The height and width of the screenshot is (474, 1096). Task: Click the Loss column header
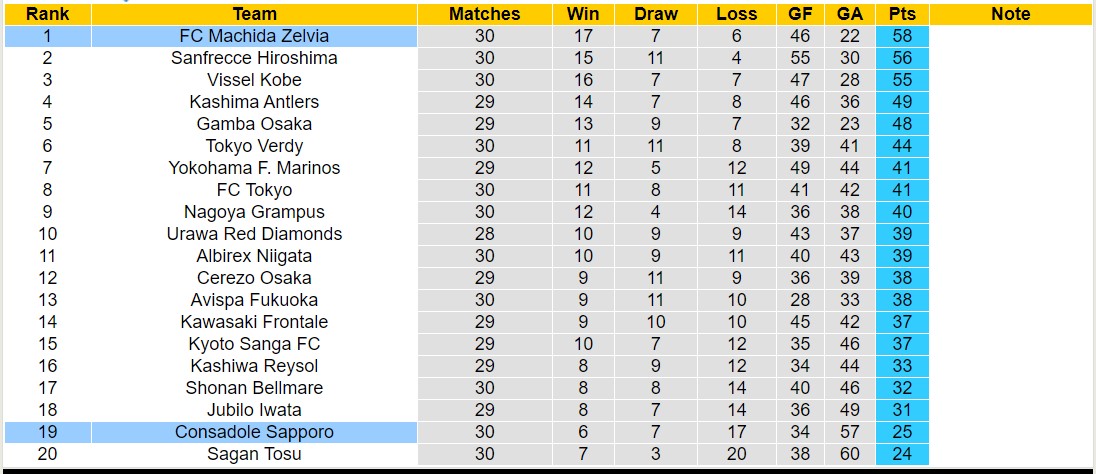737,14
